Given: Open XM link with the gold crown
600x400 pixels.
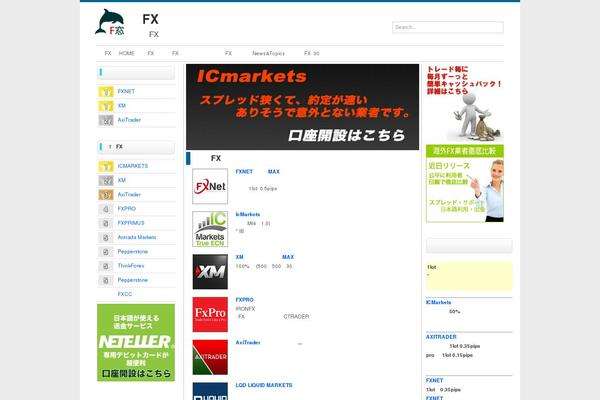Looking at the screenshot, I should point(121,106).
